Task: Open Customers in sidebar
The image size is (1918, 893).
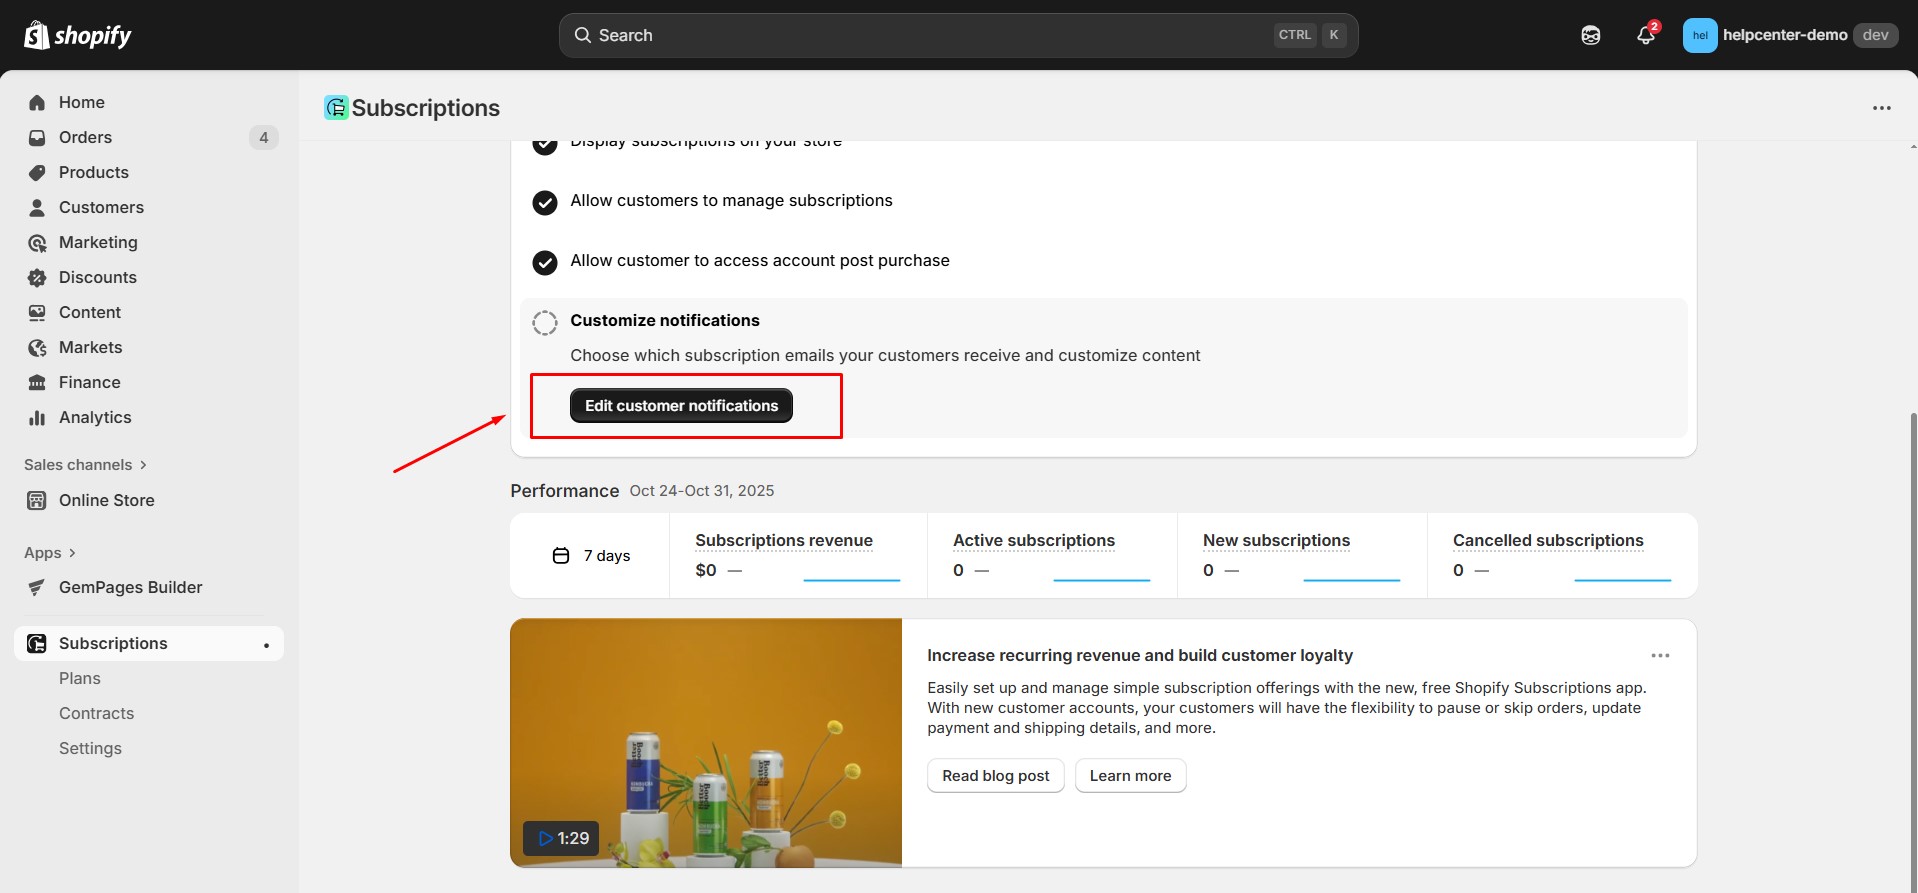Action: pos(149,208)
